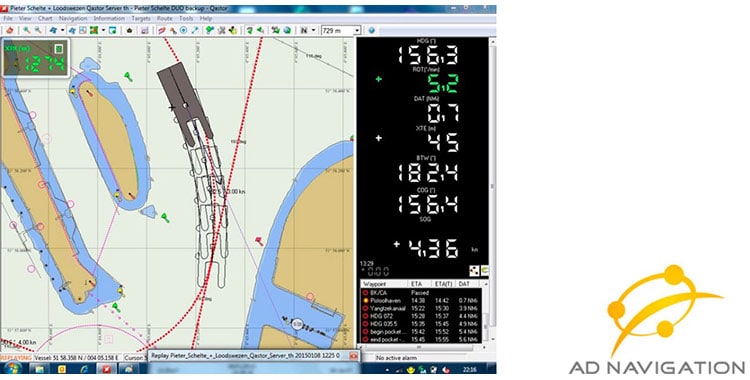This screenshot has height=380, width=750.
Task: Click the green four-square chart toolbar icon
Action: 93,30
